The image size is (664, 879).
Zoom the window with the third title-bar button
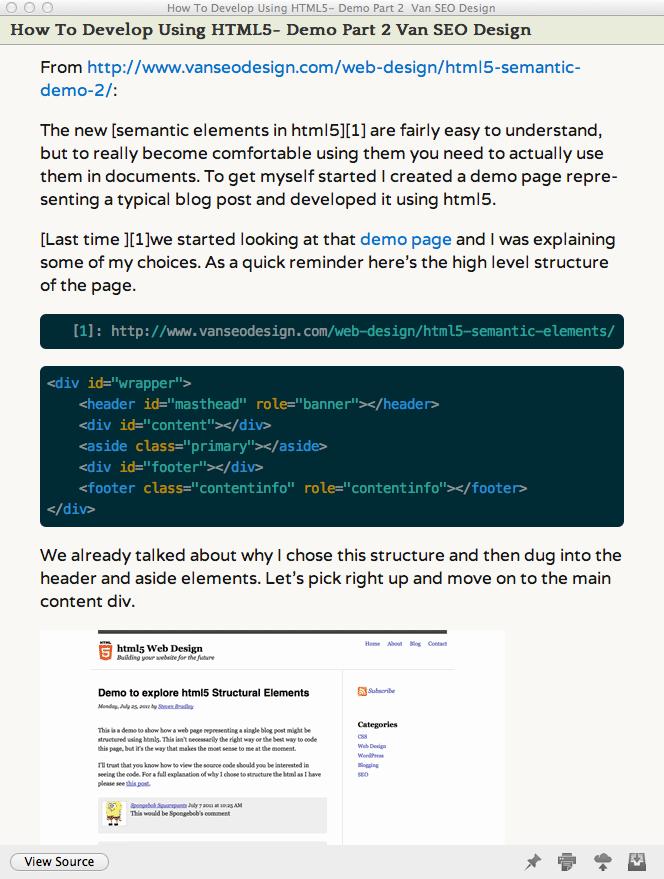click(47, 8)
